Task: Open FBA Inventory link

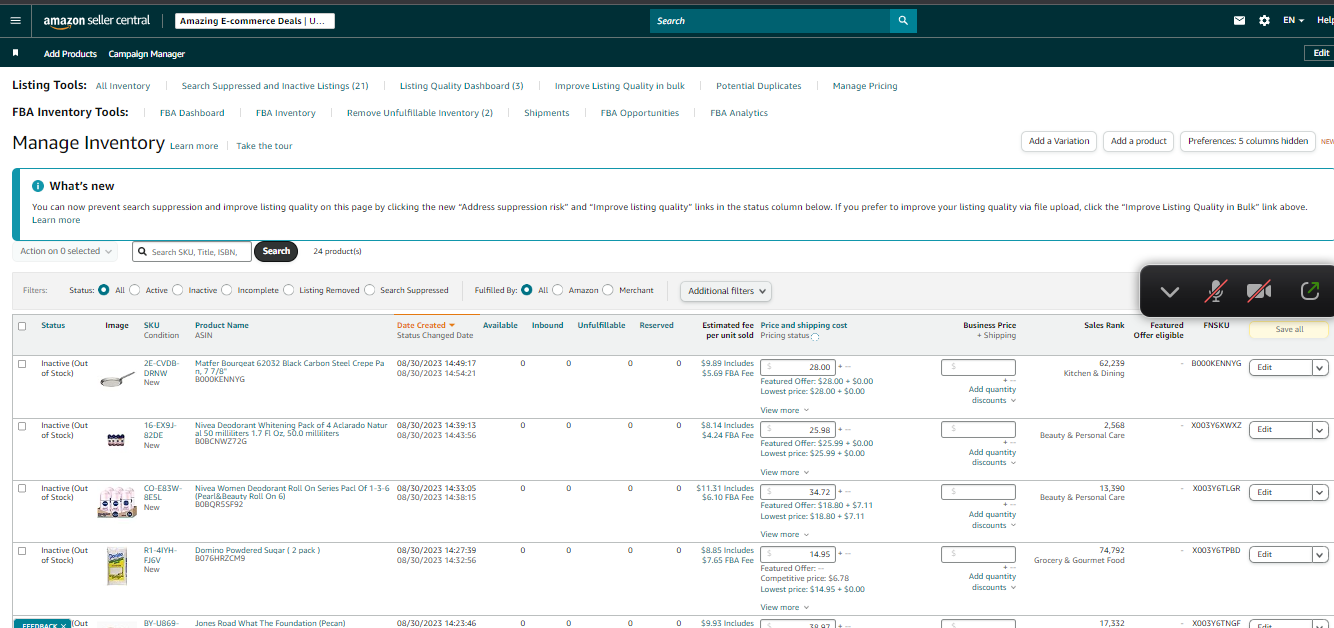Action: tap(285, 113)
